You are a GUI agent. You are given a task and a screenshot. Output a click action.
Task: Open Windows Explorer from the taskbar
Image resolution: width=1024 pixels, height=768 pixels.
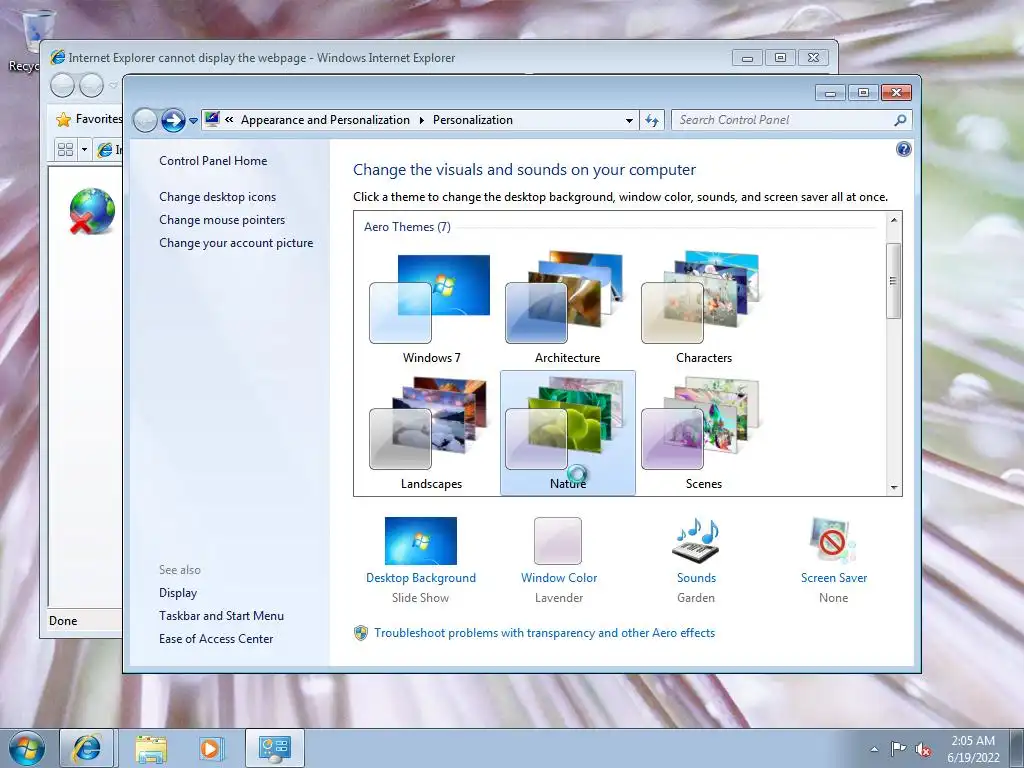(x=151, y=749)
